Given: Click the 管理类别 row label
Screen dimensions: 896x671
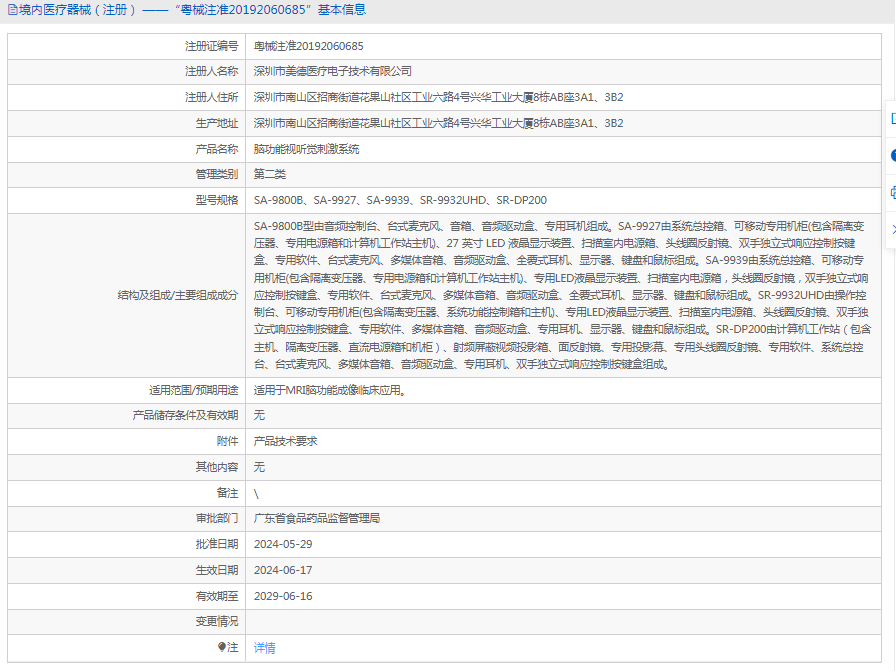Looking at the screenshot, I should pos(217,174).
